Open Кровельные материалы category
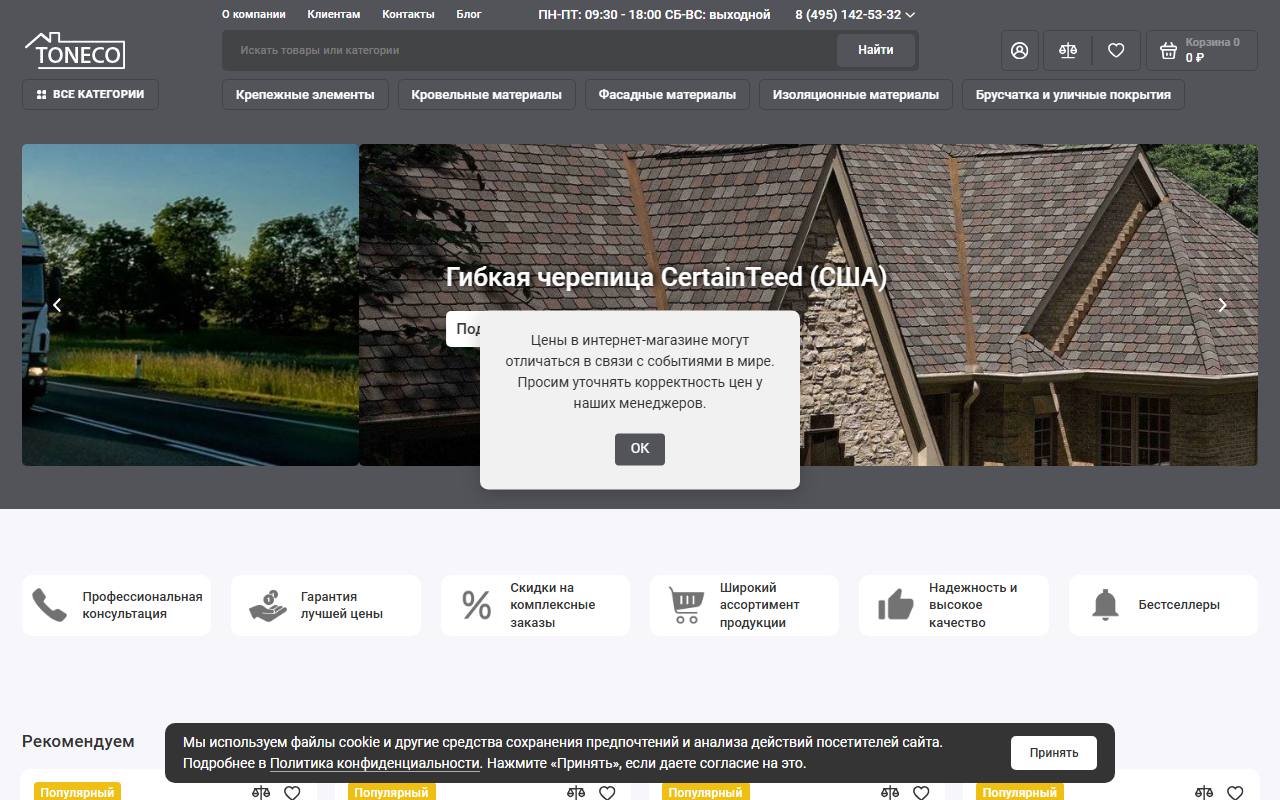This screenshot has width=1280, height=800. [x=486, y=95]
